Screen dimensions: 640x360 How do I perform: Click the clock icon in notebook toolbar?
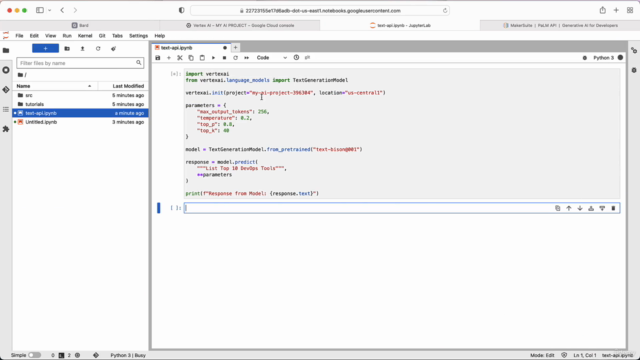296,58
